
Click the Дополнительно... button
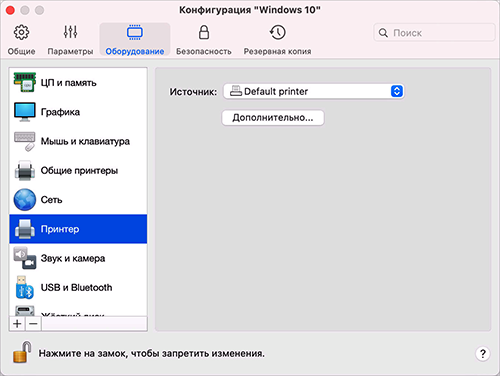(x=273, y=118)
